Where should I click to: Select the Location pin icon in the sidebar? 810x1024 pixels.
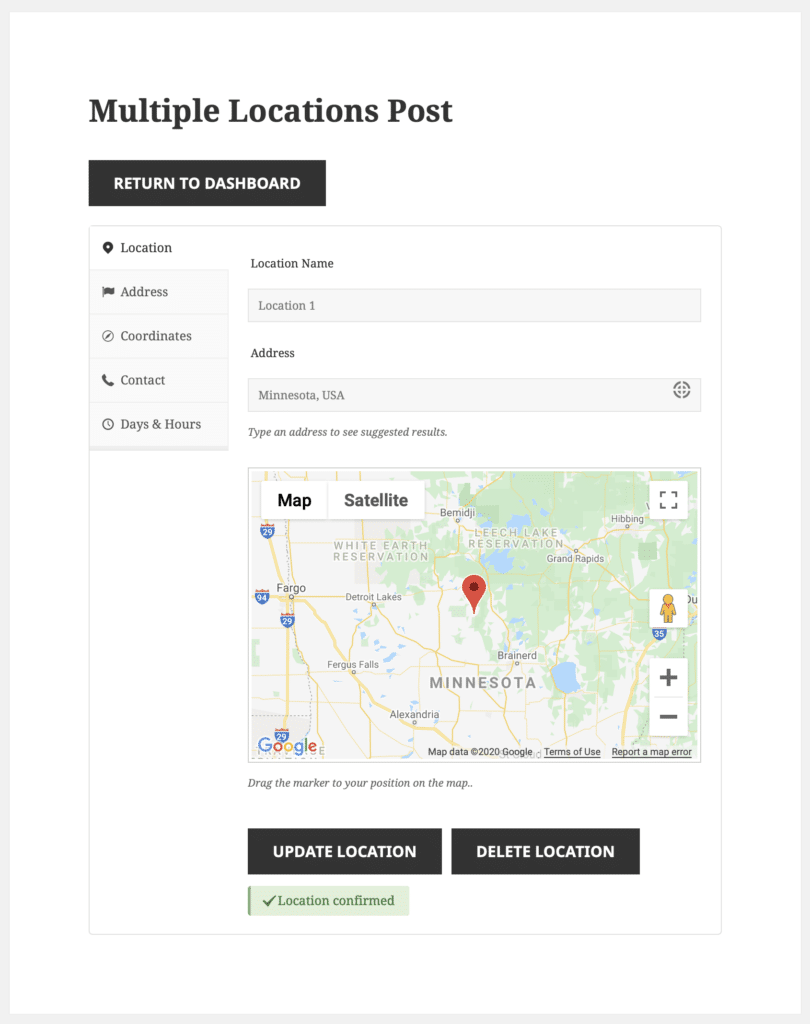(110, 247)
